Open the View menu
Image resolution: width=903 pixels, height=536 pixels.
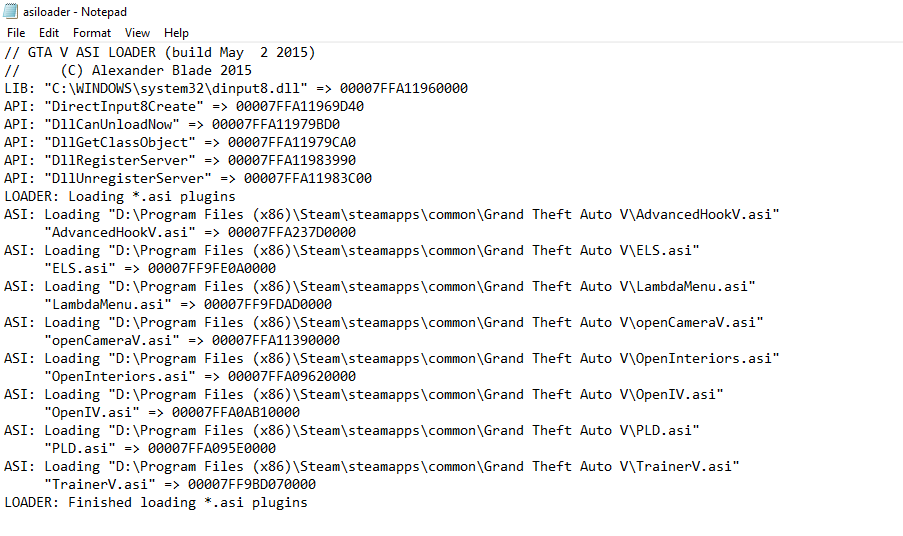tap(138, 33)
